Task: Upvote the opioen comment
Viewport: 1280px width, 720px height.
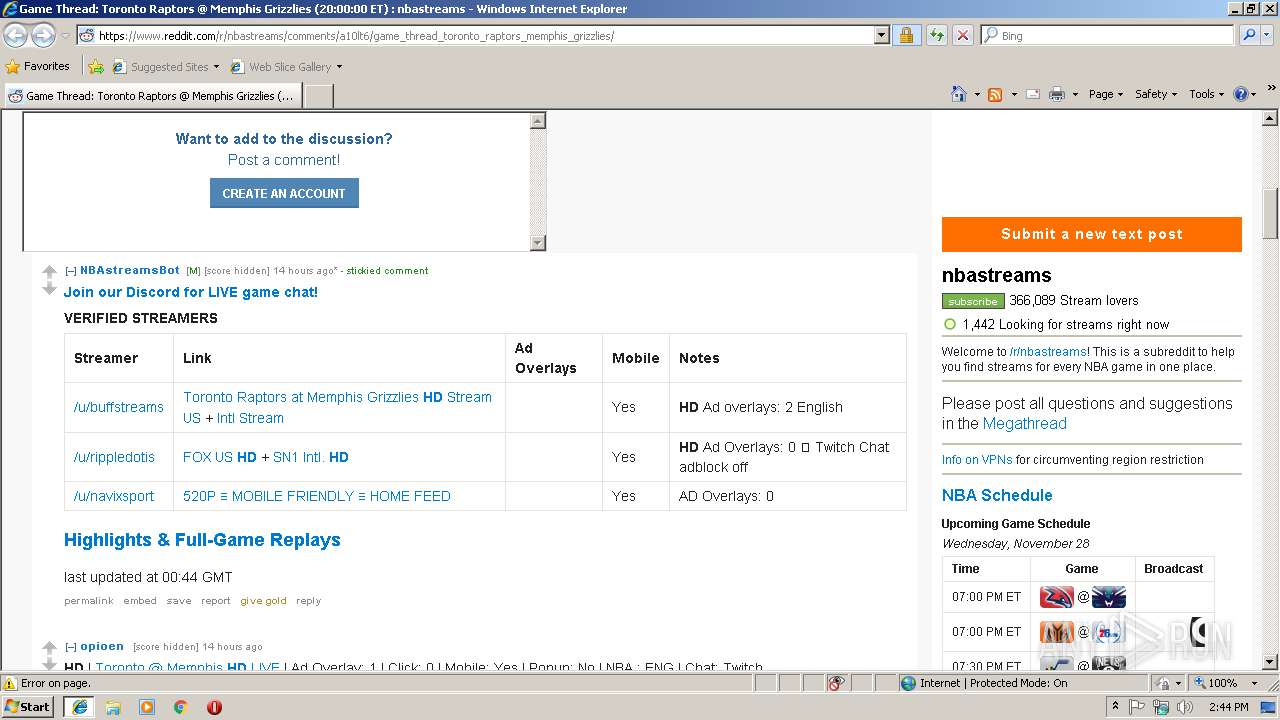Action: point(49,648)
